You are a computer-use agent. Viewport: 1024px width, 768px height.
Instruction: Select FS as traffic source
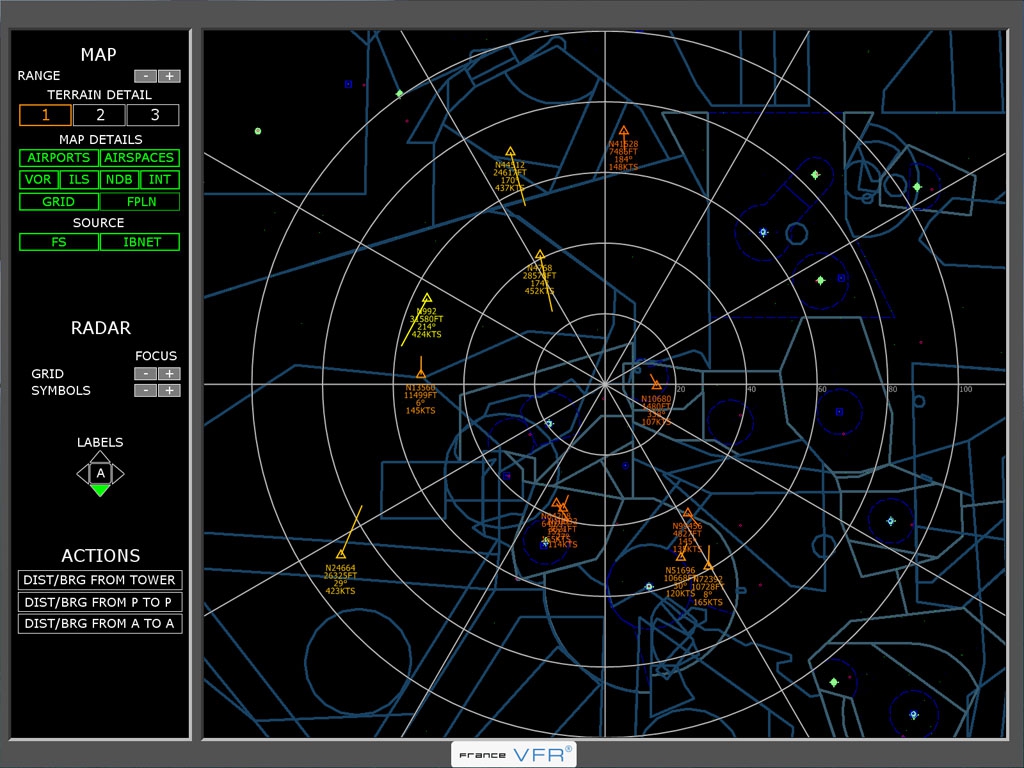(x=59, y=242)
